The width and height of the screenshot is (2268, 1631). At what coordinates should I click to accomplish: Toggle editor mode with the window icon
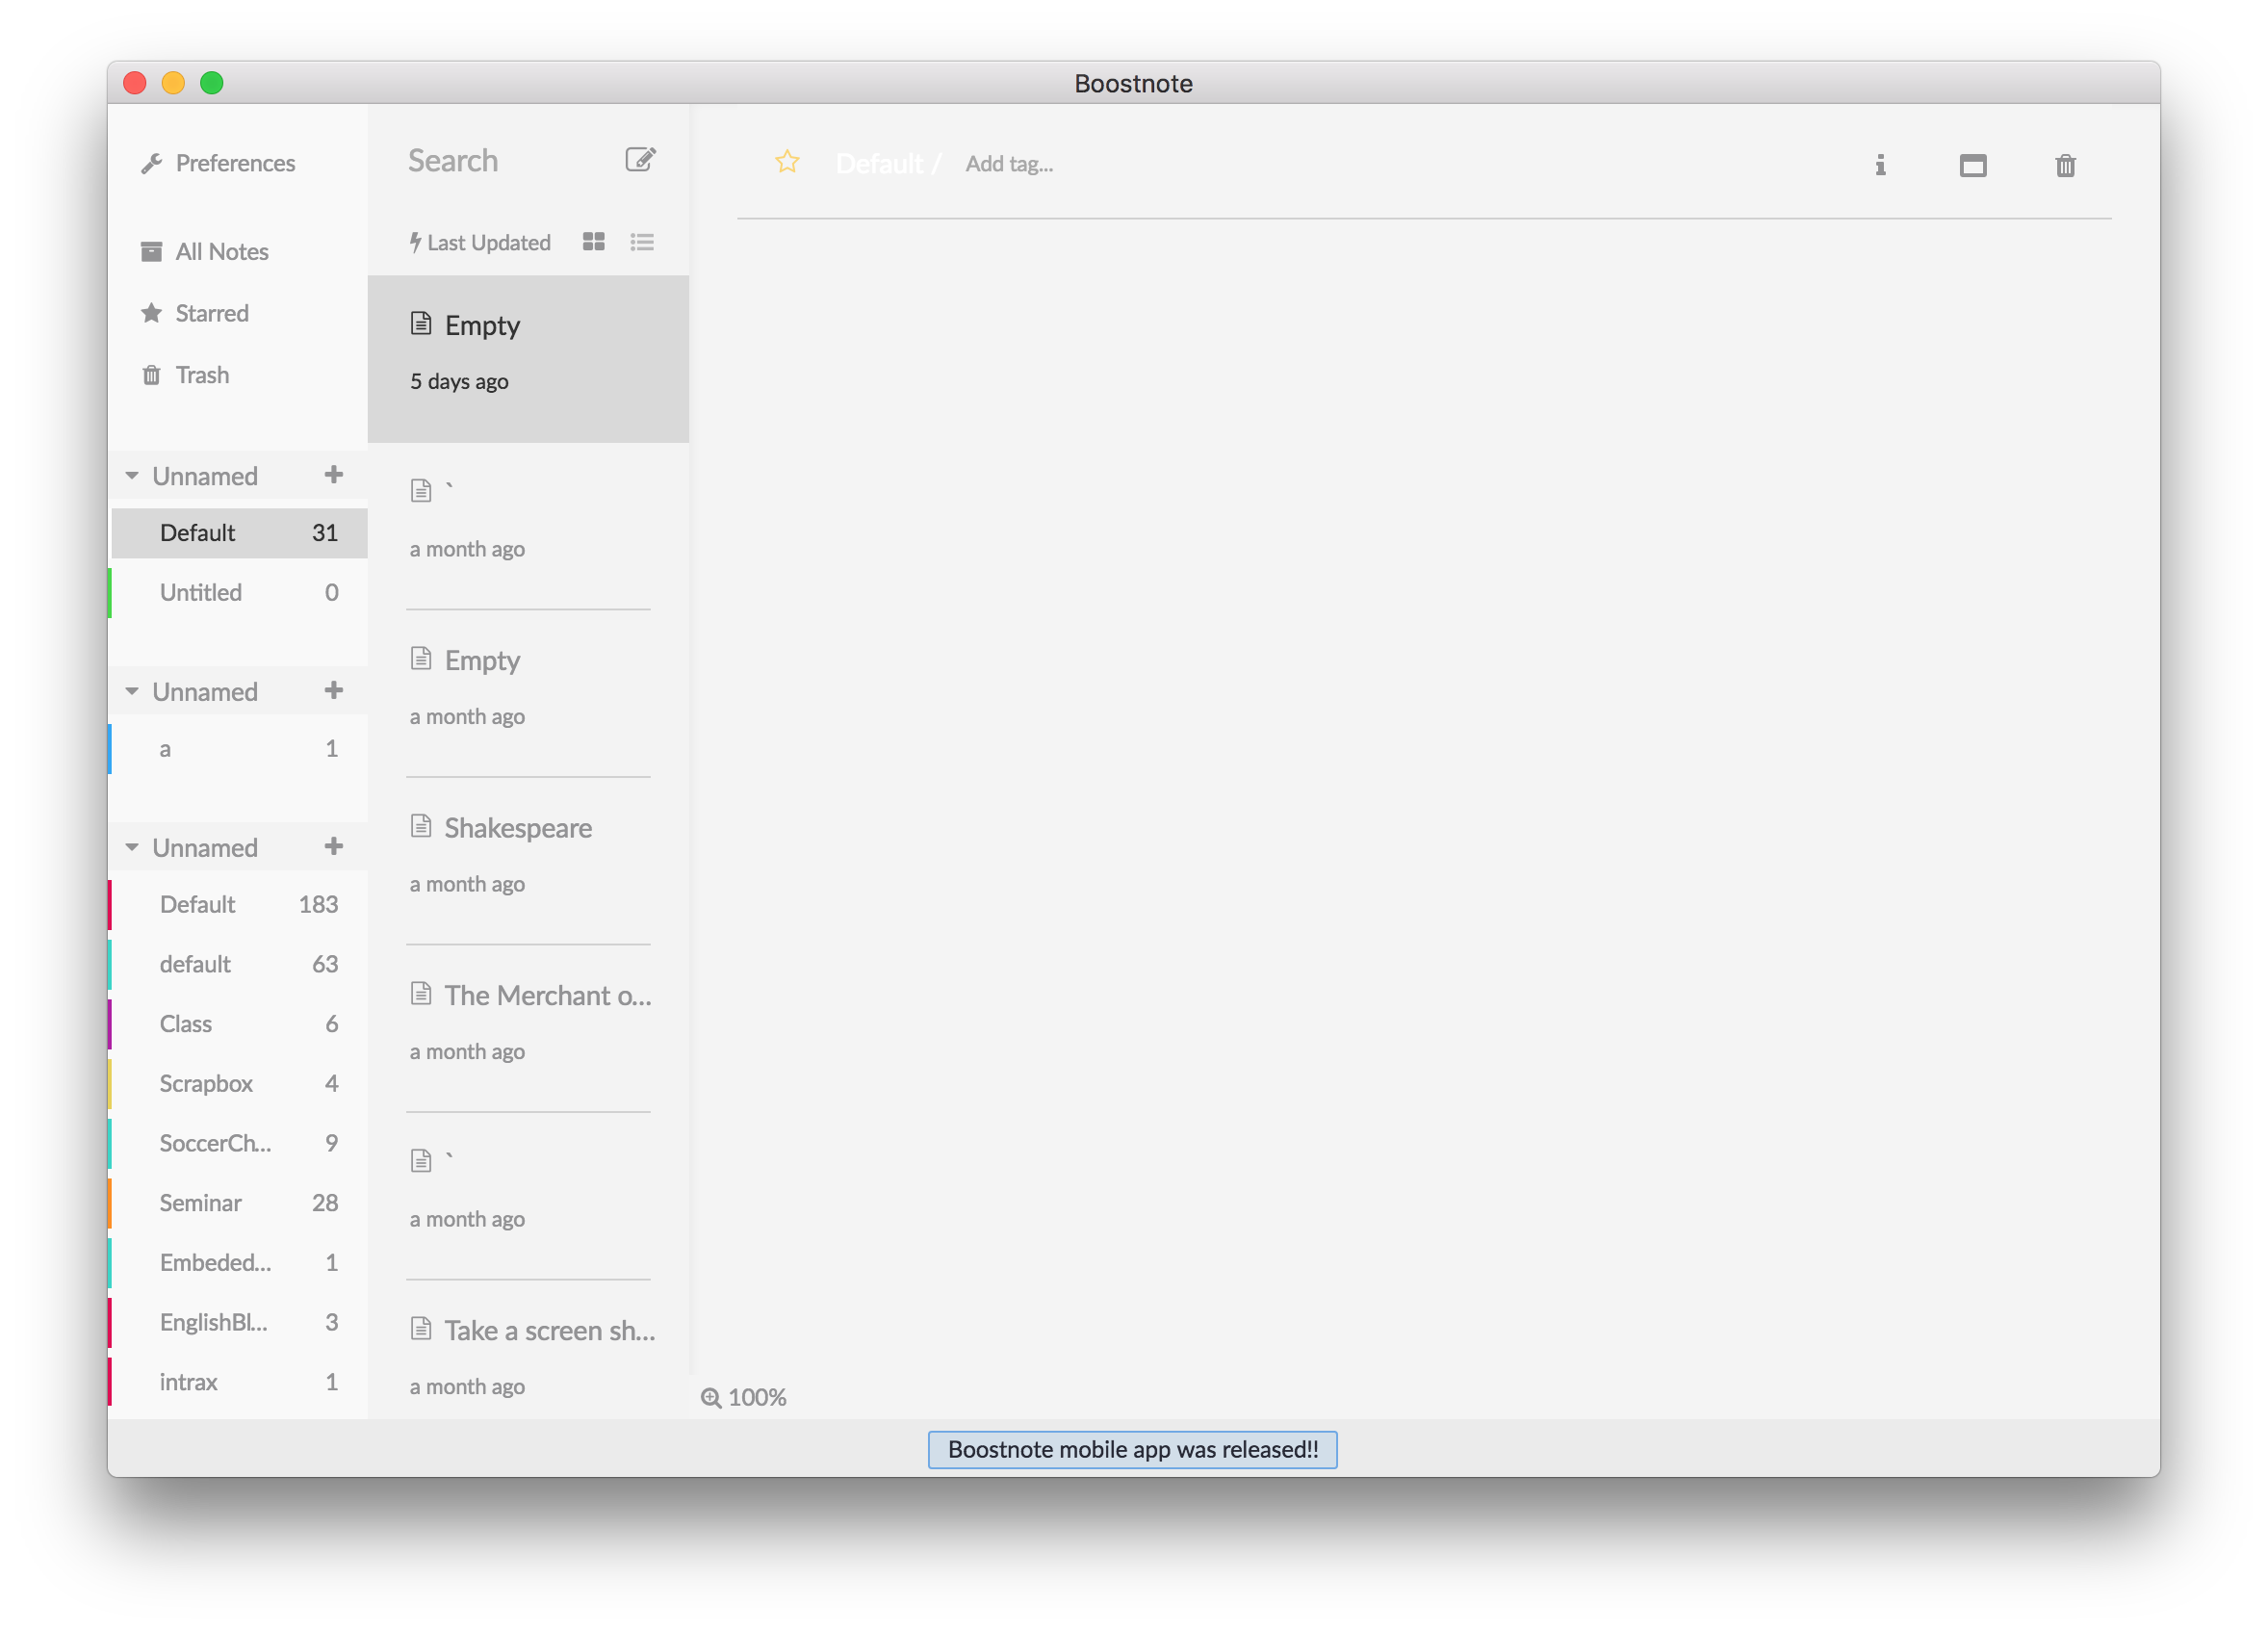[1974, 165]
